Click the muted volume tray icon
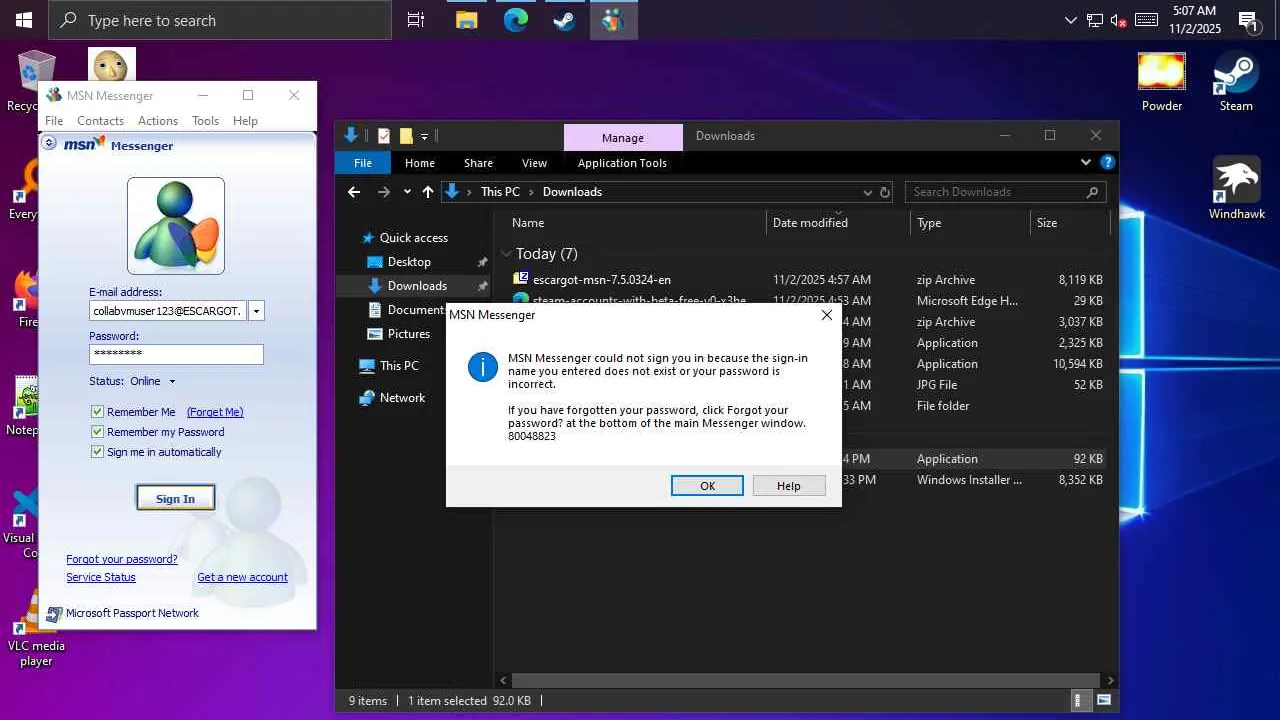The height and width of the screenshot is (720, 1280). click(x=1119, y=20)
